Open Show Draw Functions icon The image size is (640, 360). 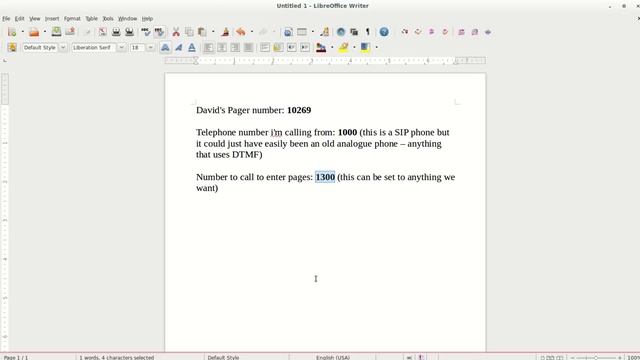(324, 32)
